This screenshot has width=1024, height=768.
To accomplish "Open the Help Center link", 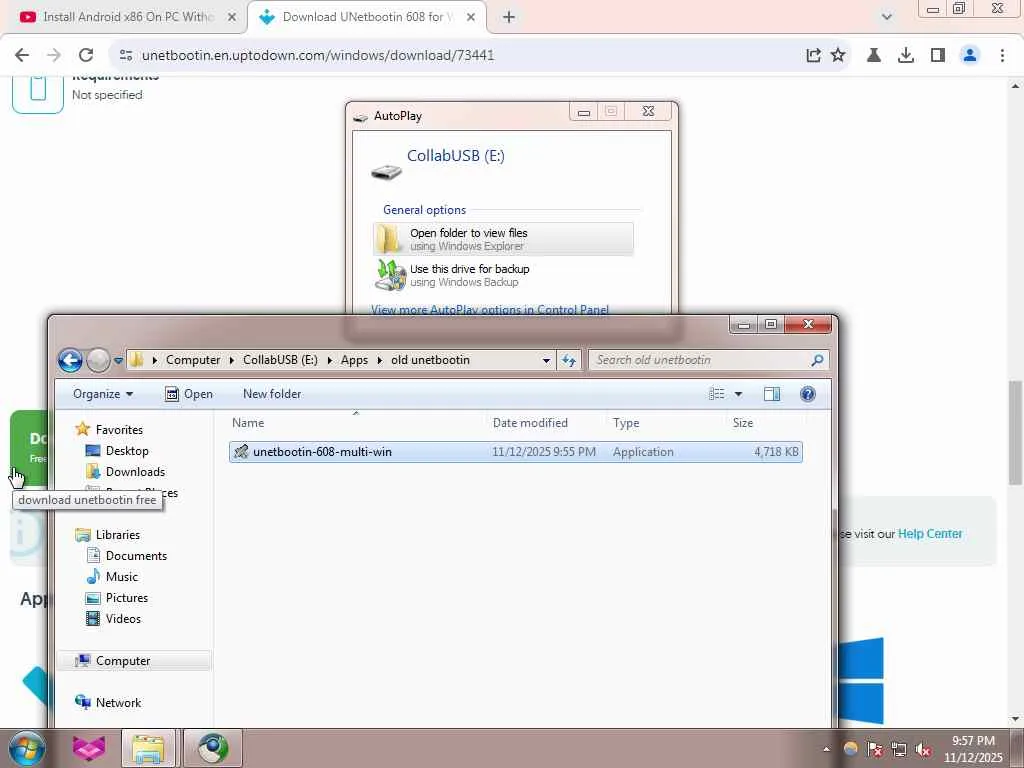I will [x=930, y=534].
